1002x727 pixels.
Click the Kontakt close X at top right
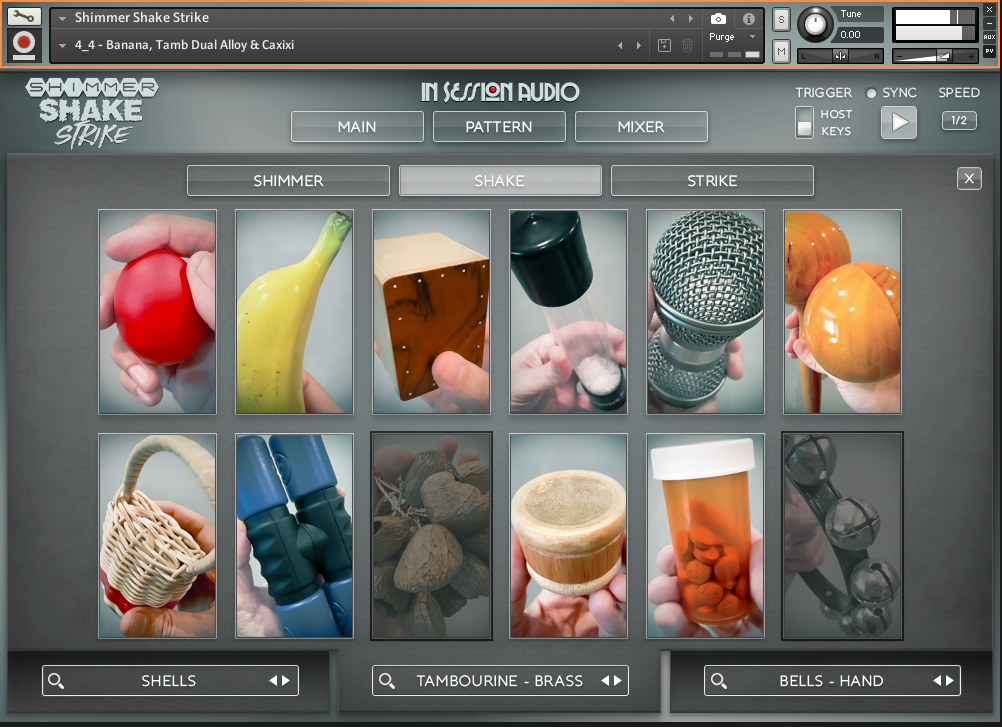(989, 10)
